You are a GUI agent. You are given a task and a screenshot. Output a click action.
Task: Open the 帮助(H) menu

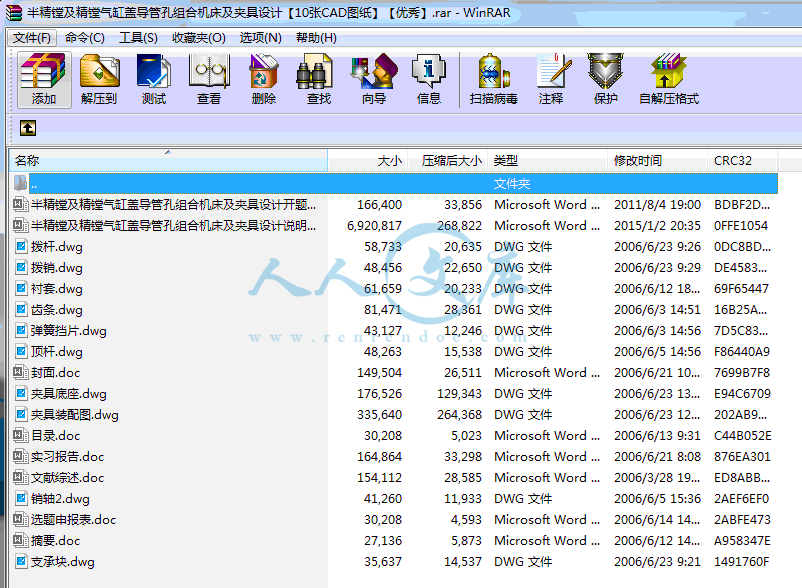(x=316, y=38)
